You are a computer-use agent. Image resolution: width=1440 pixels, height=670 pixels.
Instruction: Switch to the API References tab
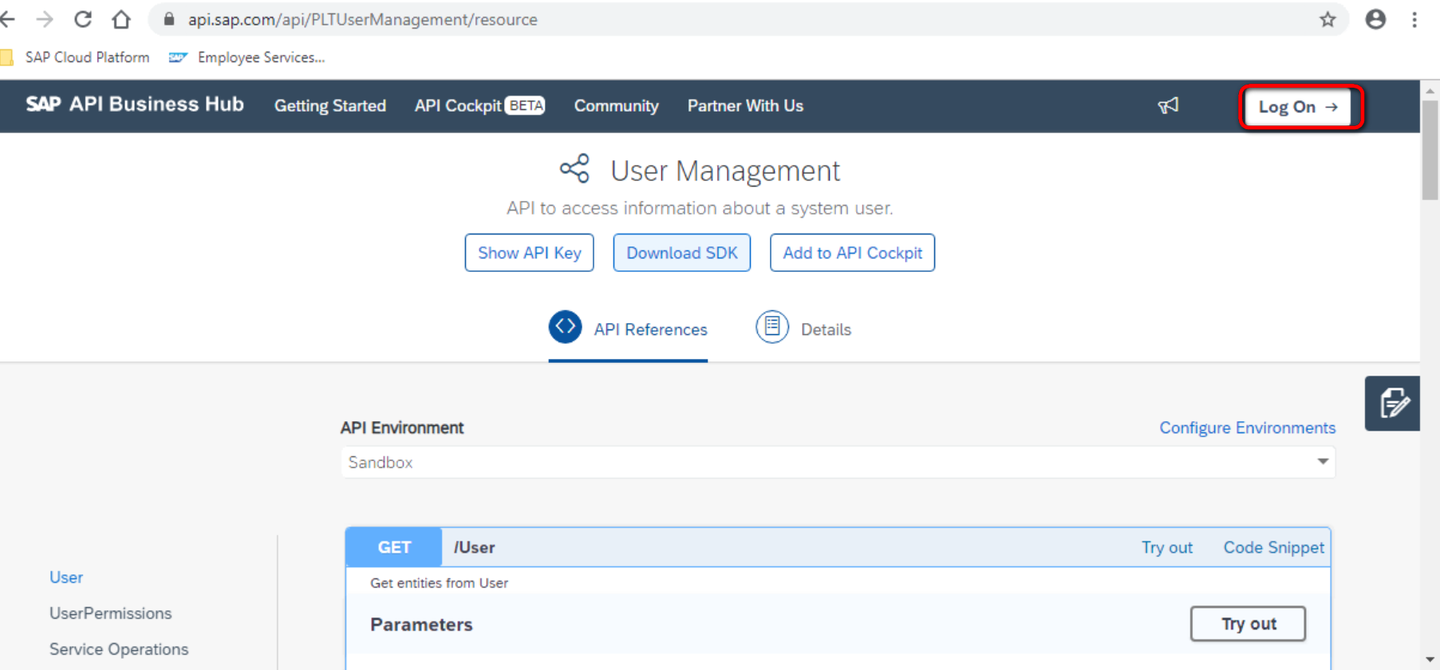[x=650, y=329]
